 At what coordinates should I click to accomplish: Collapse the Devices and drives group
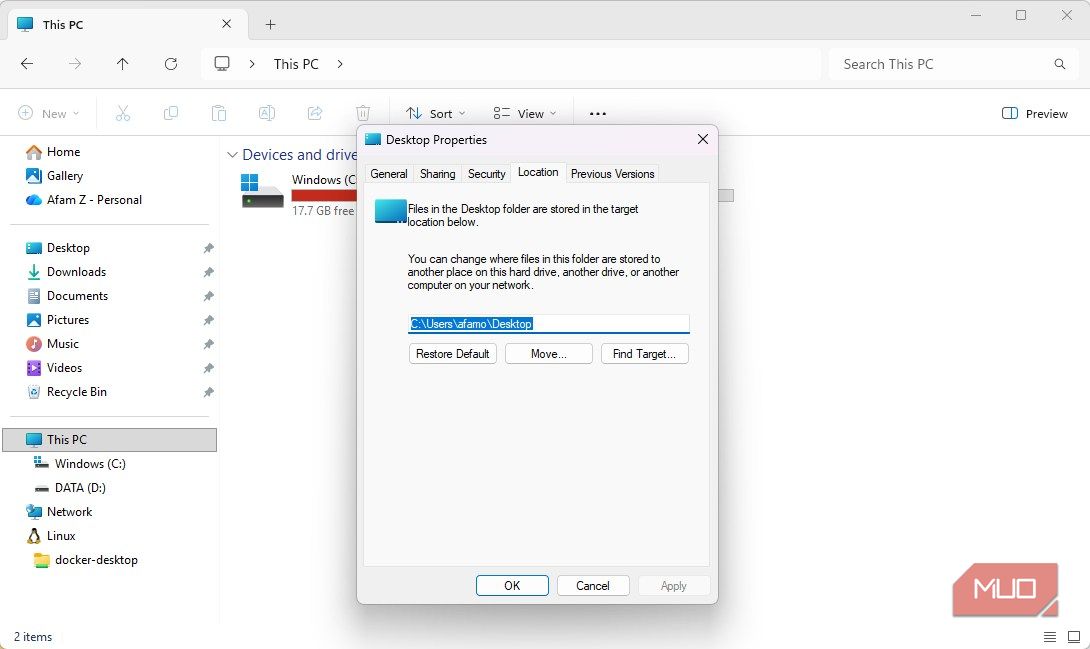pos(232,155)
